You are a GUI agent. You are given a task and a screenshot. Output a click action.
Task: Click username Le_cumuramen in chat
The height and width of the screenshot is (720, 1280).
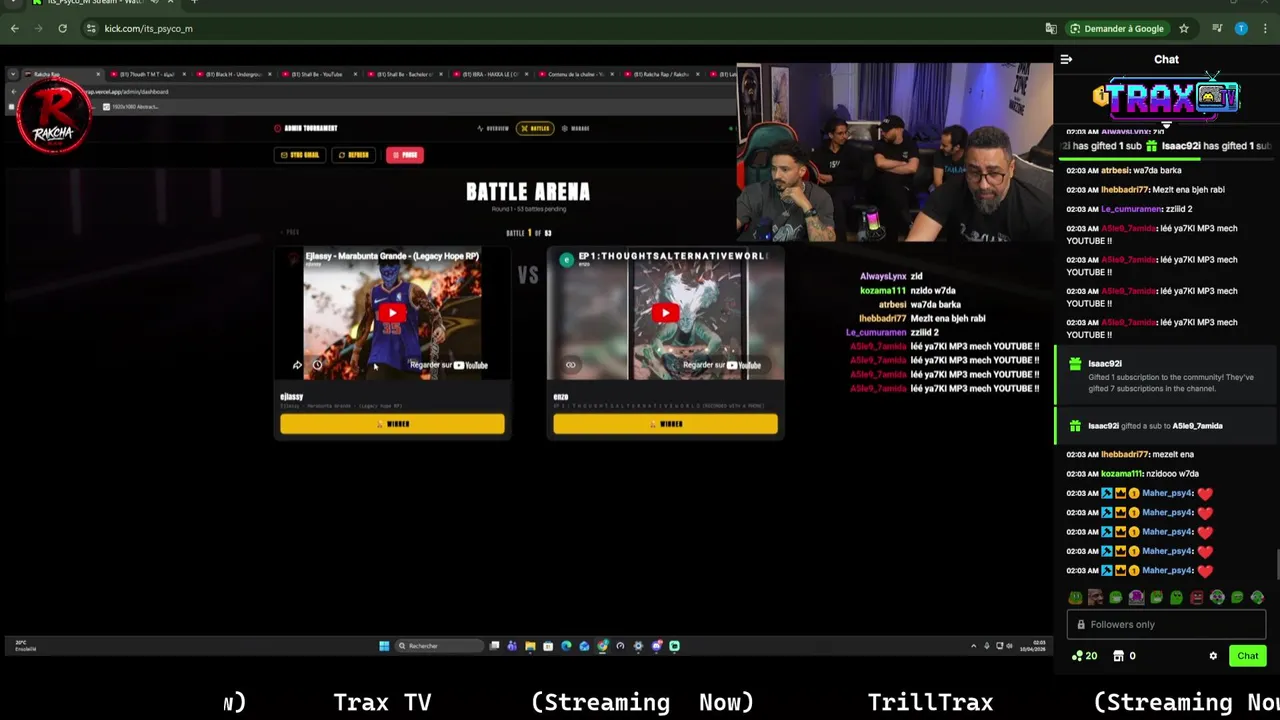click(1130, 209)
